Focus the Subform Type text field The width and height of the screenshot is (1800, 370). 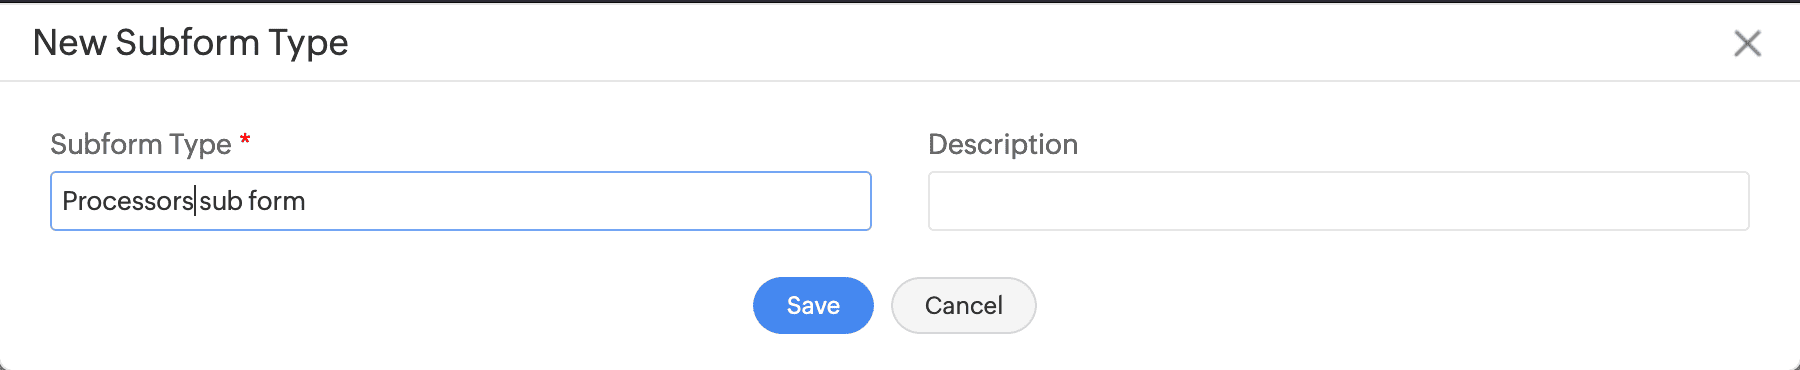461,201
